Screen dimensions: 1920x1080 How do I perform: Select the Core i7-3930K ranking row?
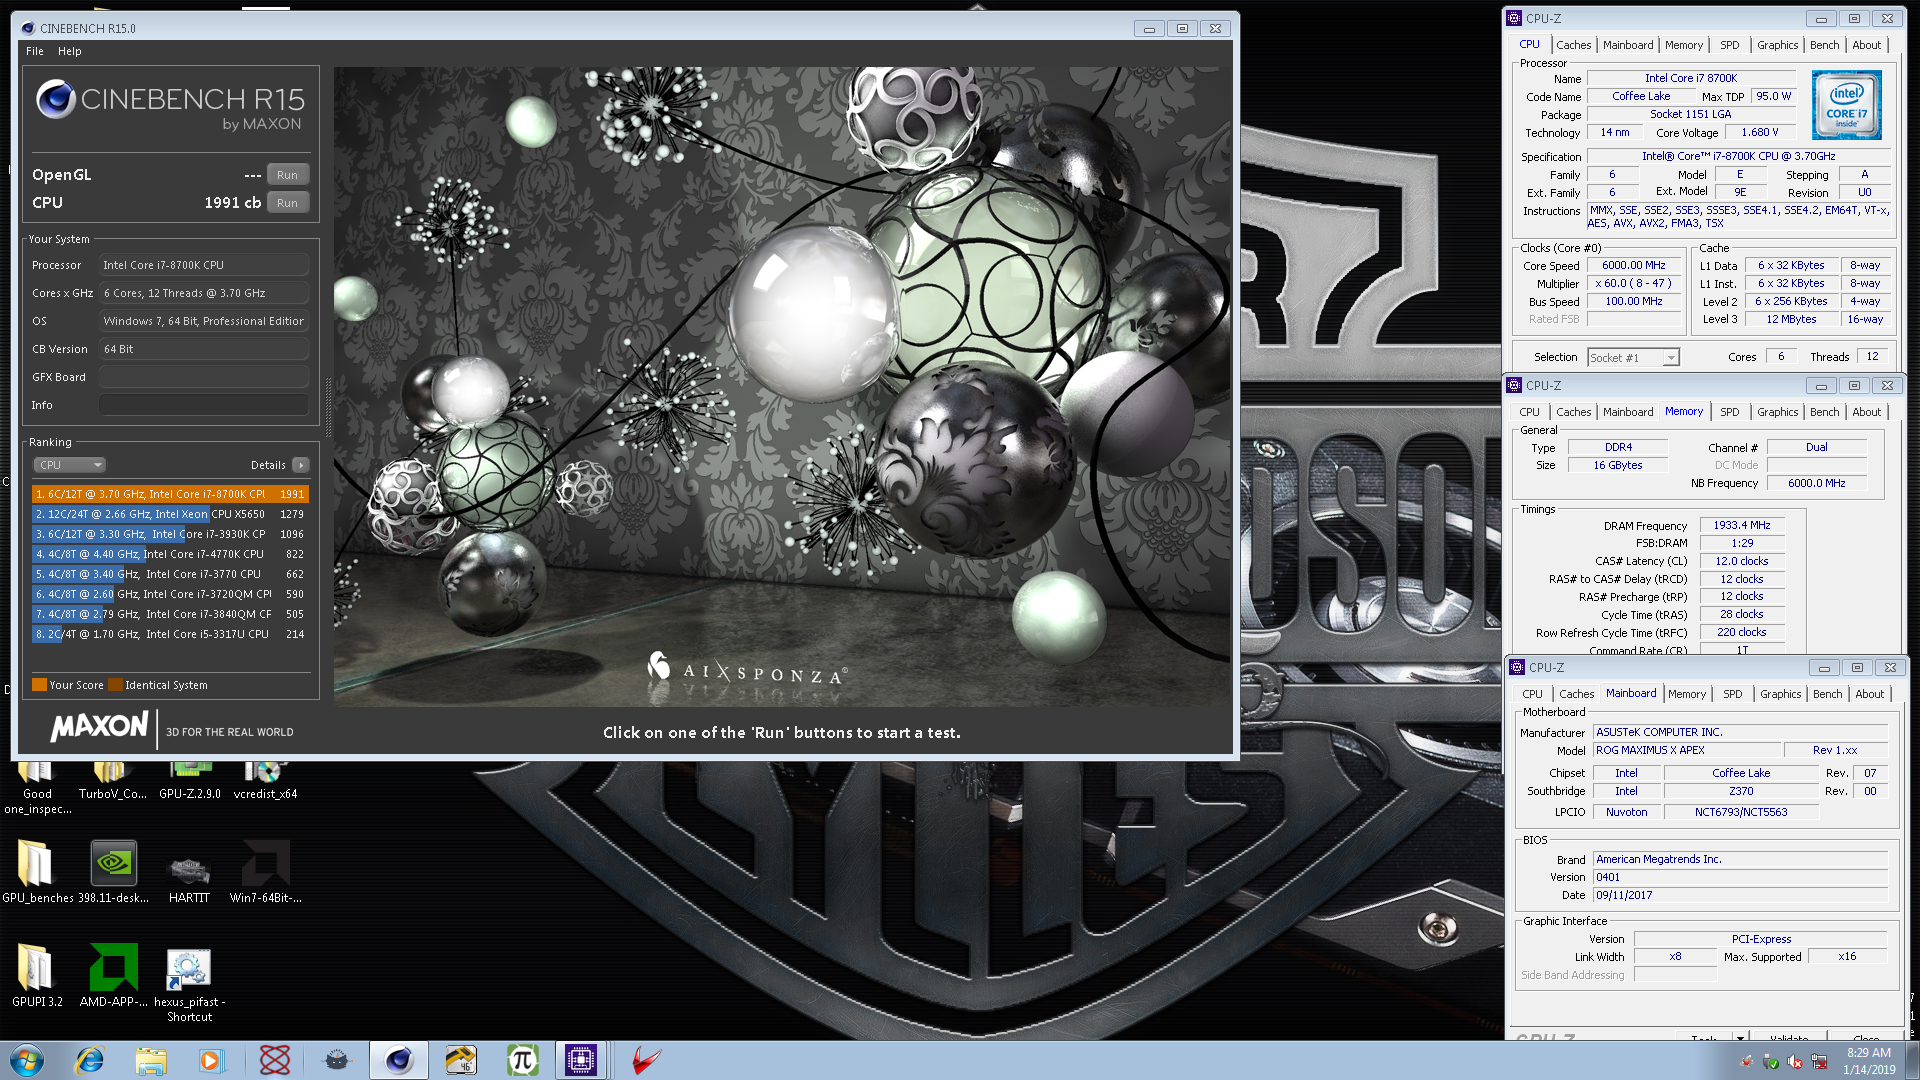click(170, 534)
